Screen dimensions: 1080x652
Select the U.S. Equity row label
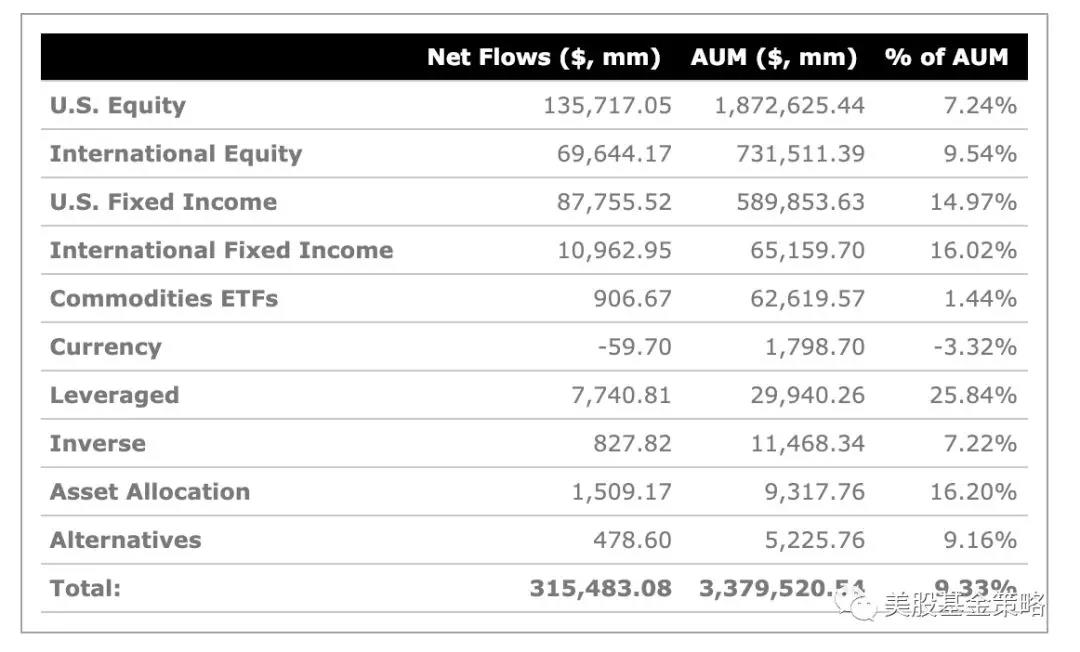pos(118,106)
